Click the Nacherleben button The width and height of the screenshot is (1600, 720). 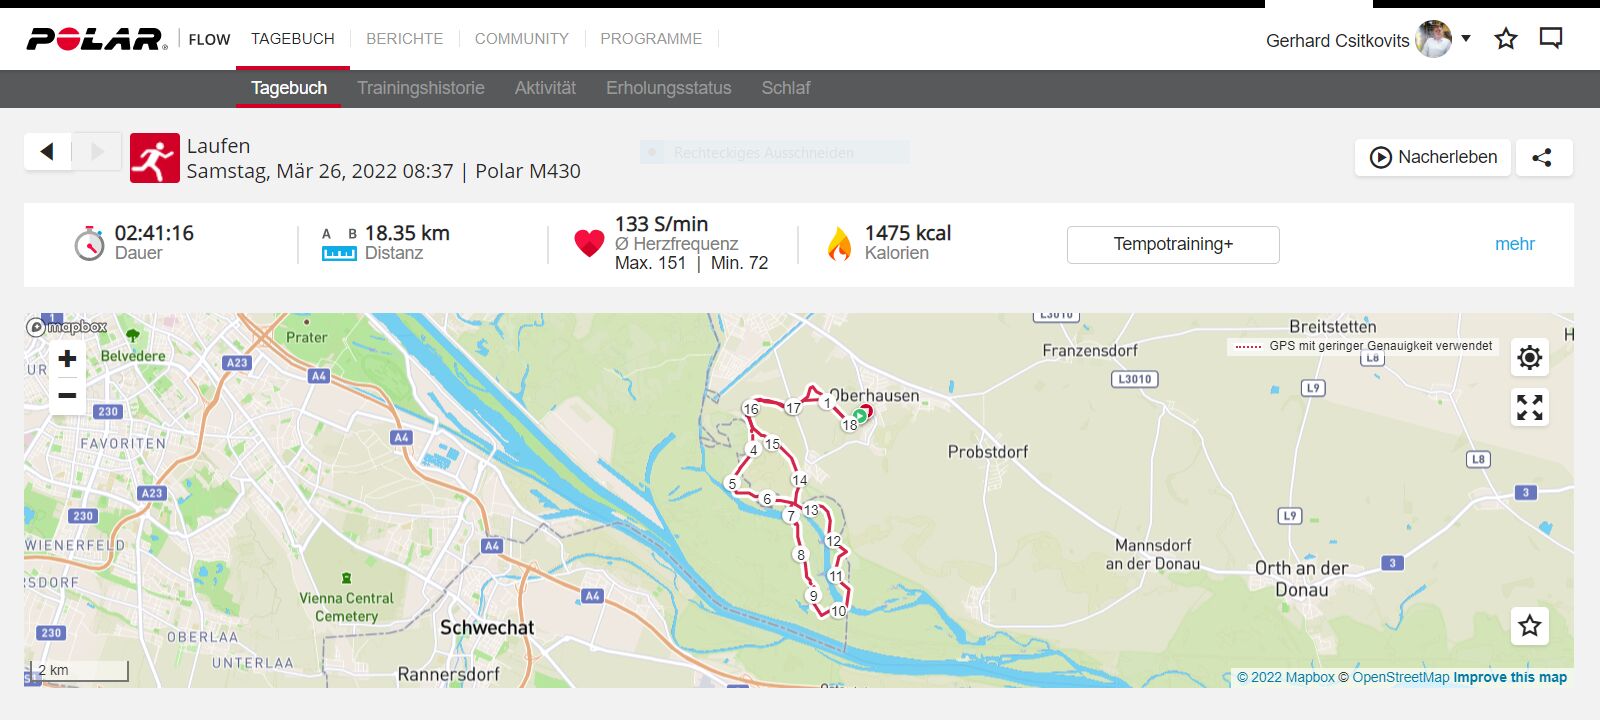[x=1433, y=157]
